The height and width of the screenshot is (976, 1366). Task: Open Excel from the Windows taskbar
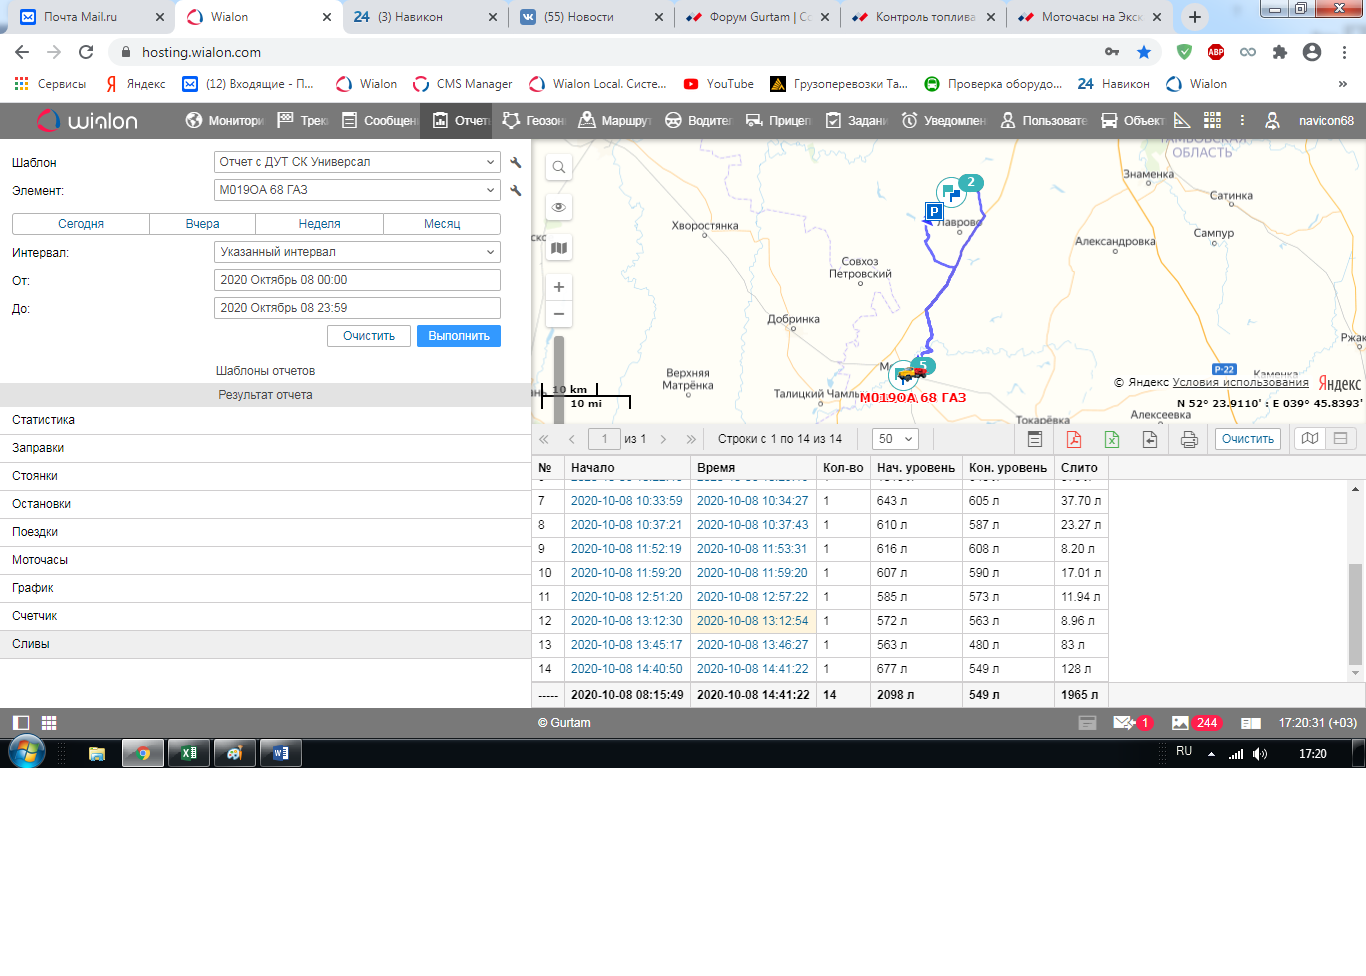(x=188, y=753)
